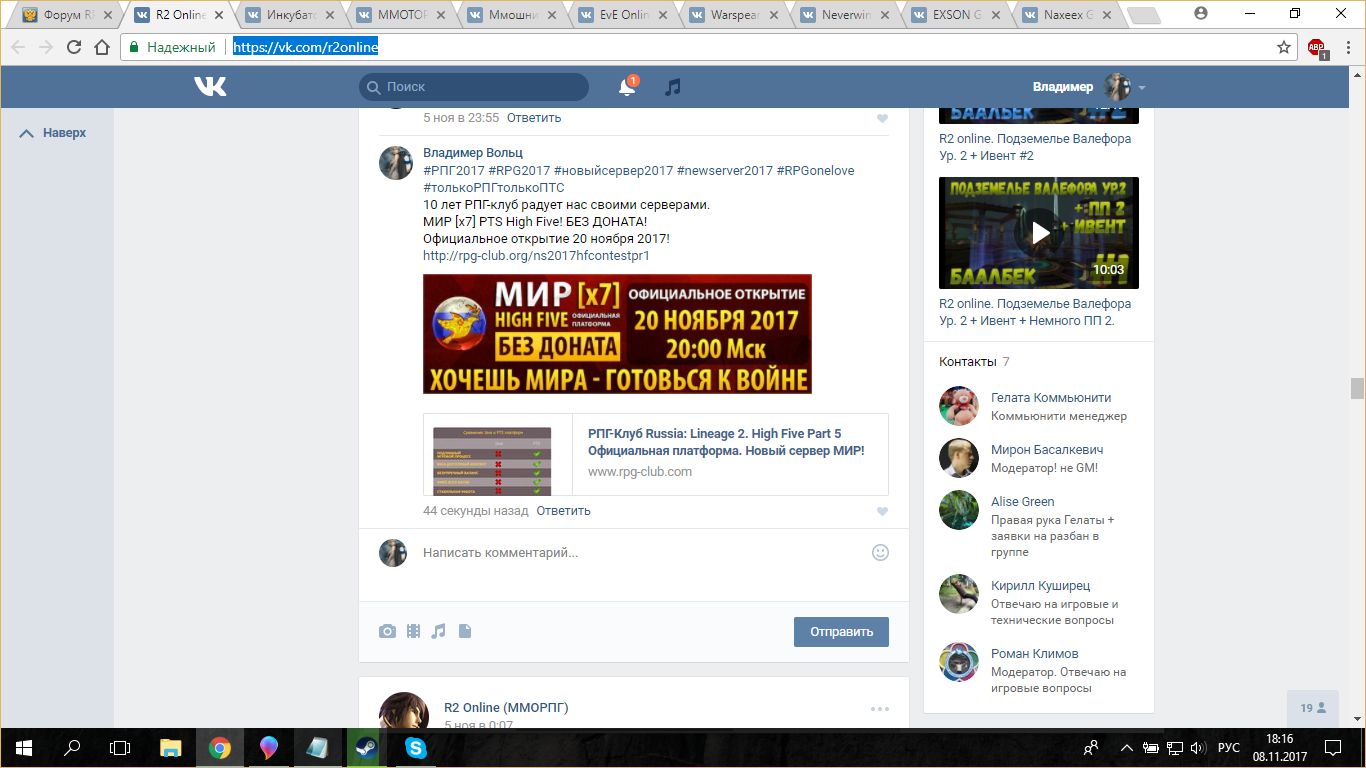Open VK notifications bell
1366x768 pixels.
[627, 87]
